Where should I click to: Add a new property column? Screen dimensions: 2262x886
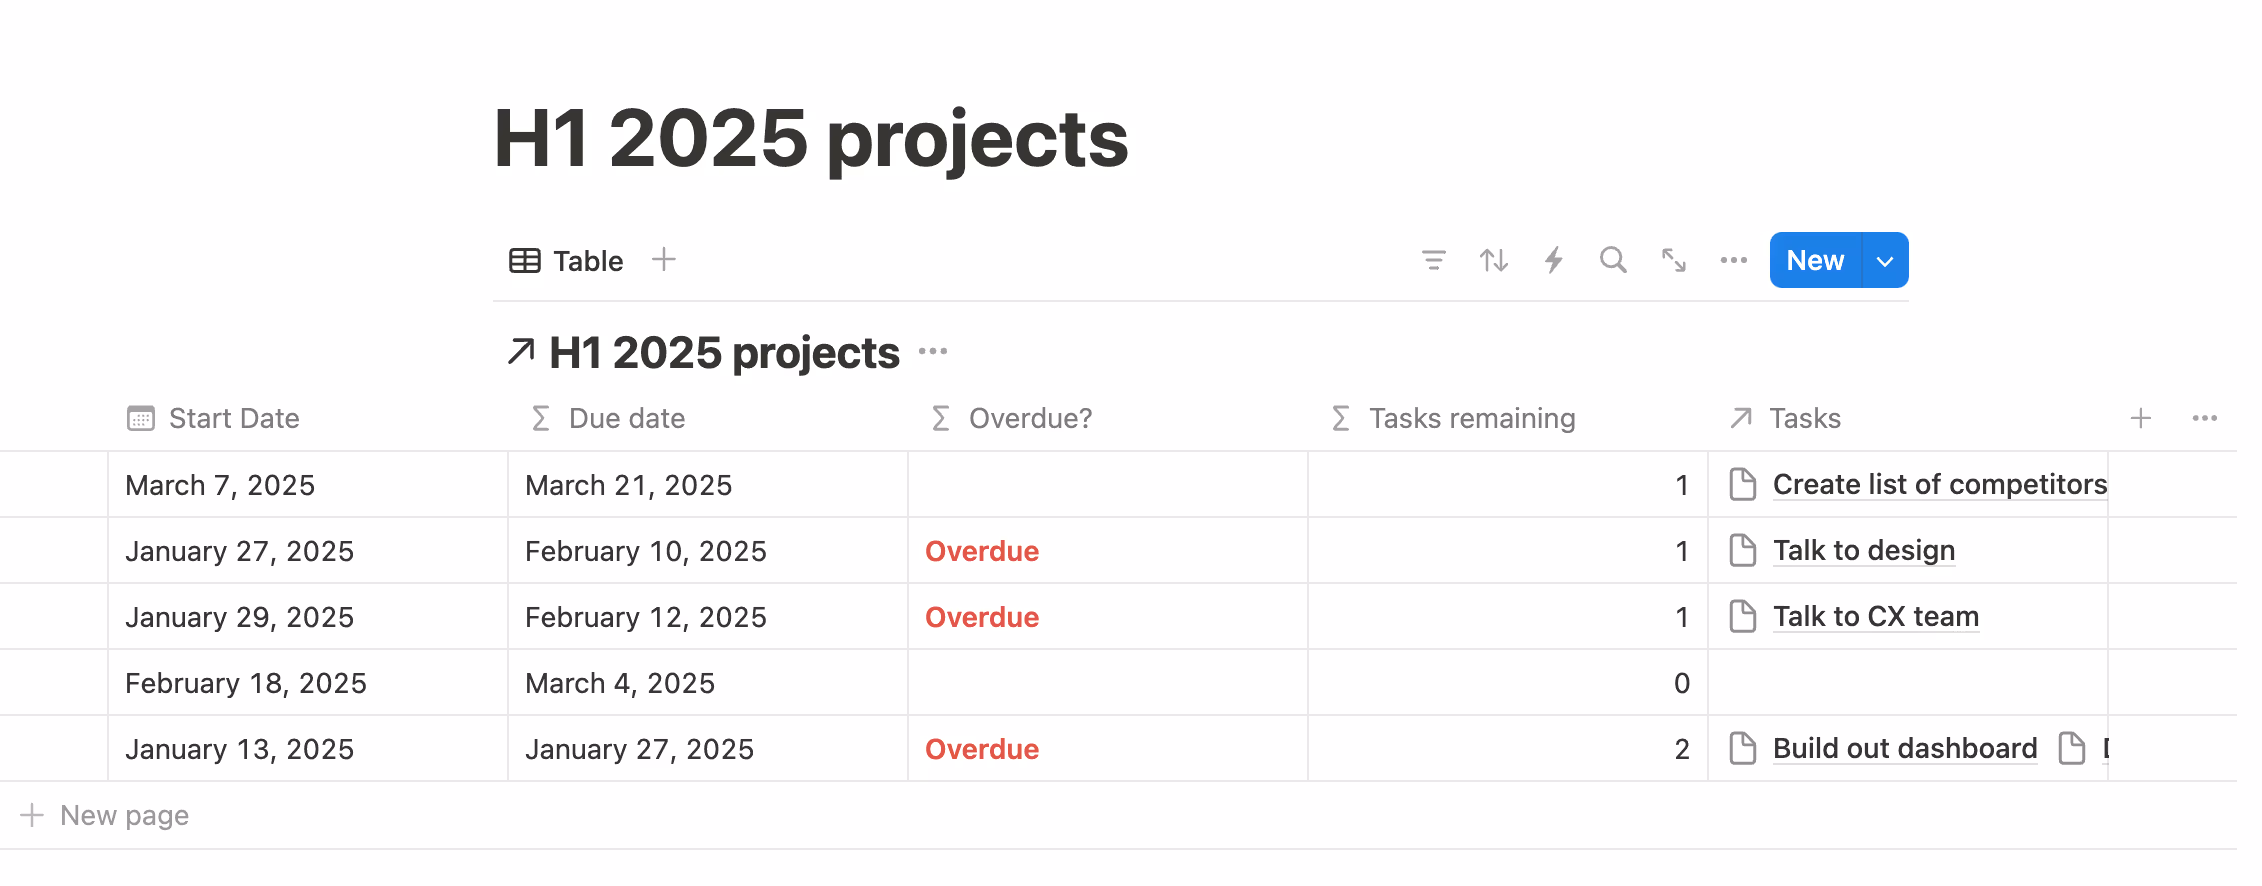(2140, 418)
